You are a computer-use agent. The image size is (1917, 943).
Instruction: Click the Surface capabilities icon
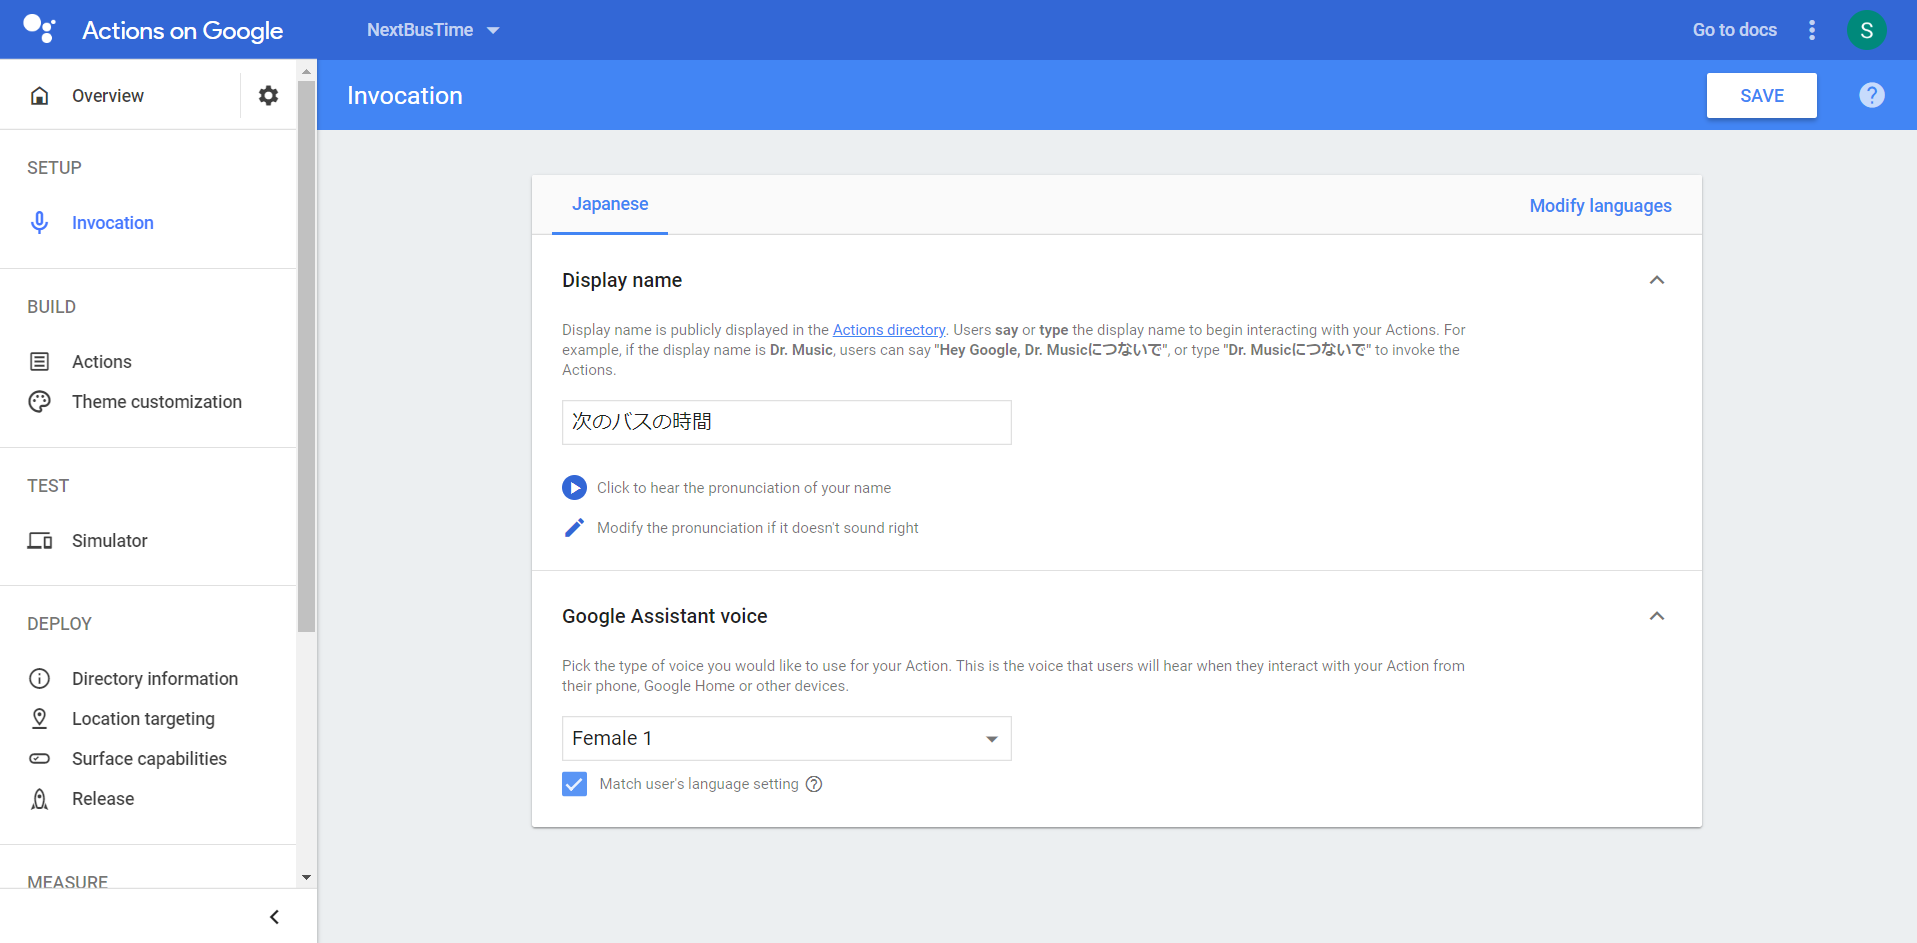click(x=40, y=758)
